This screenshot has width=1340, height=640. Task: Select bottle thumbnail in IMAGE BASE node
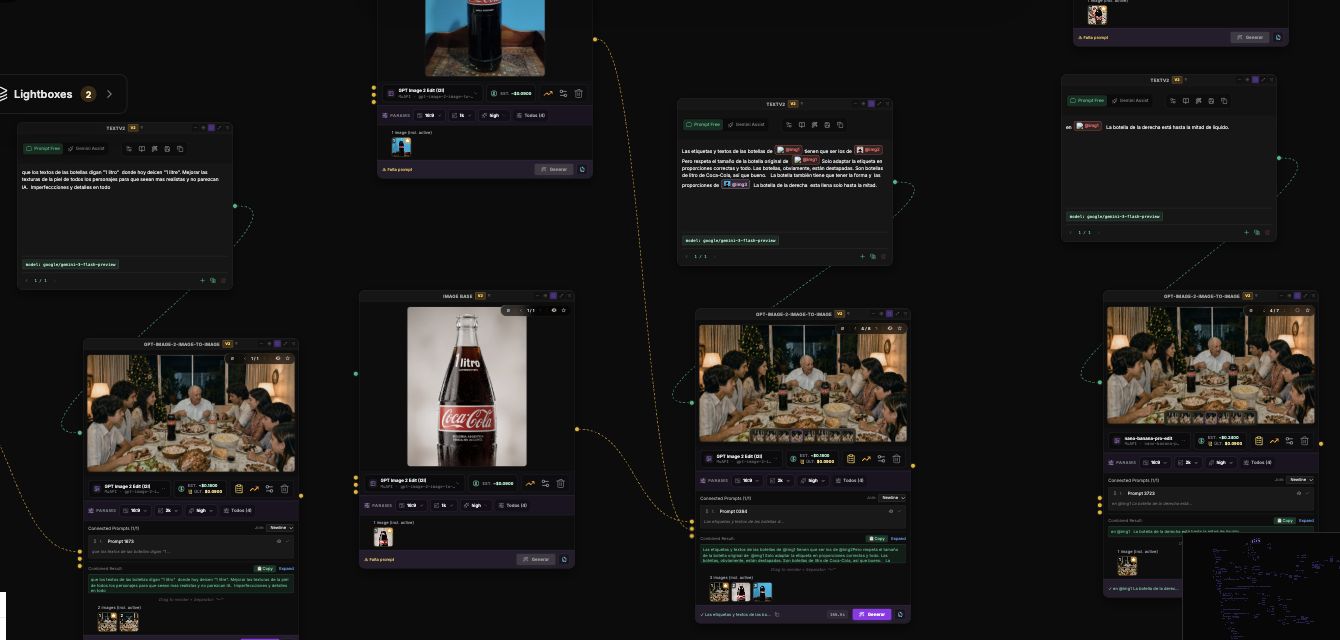[x=383, y=537]
